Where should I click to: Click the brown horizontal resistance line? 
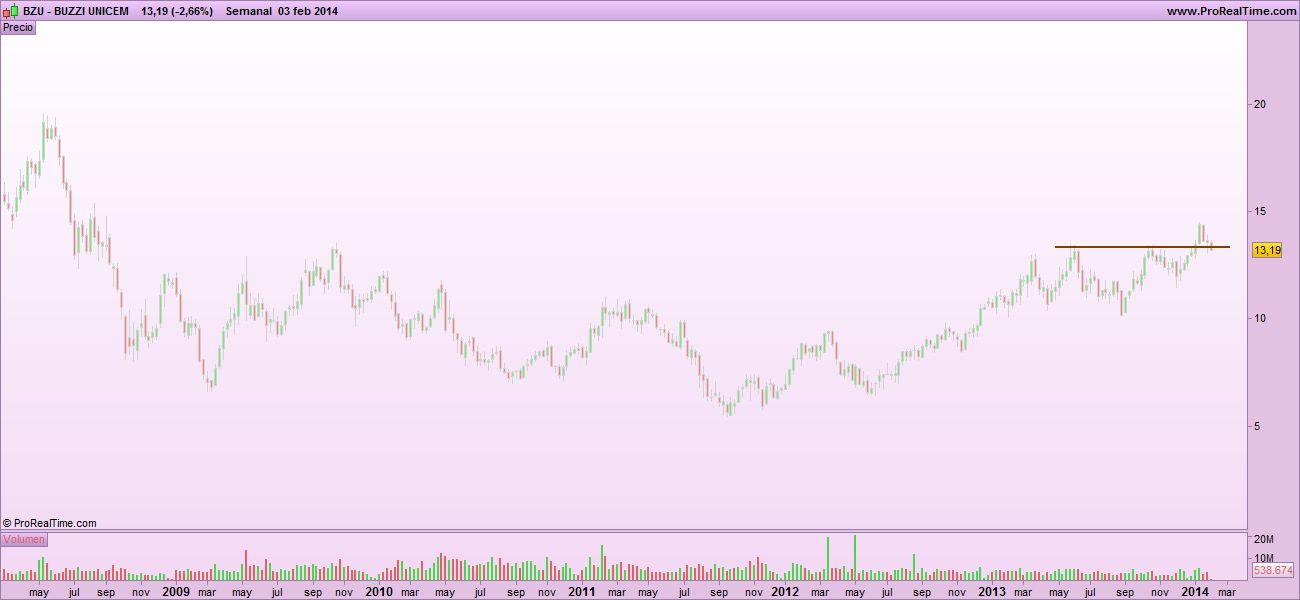[x=1142, y=247]
